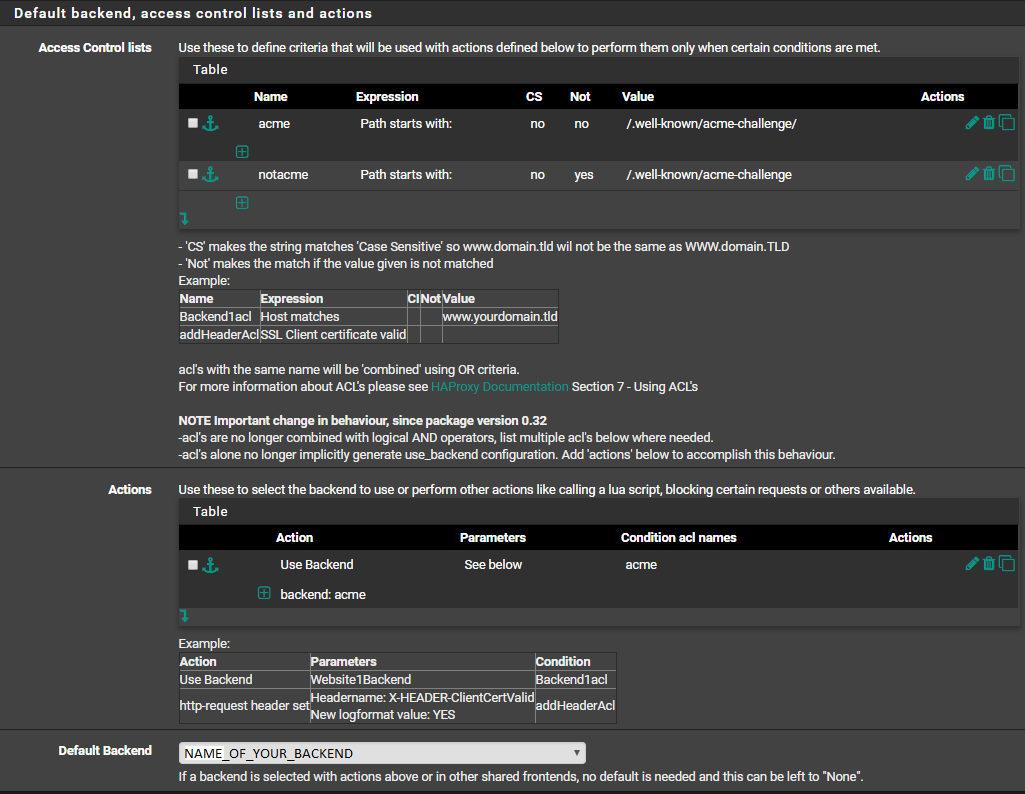Expand details under acme ACL row

coord(242,151)
